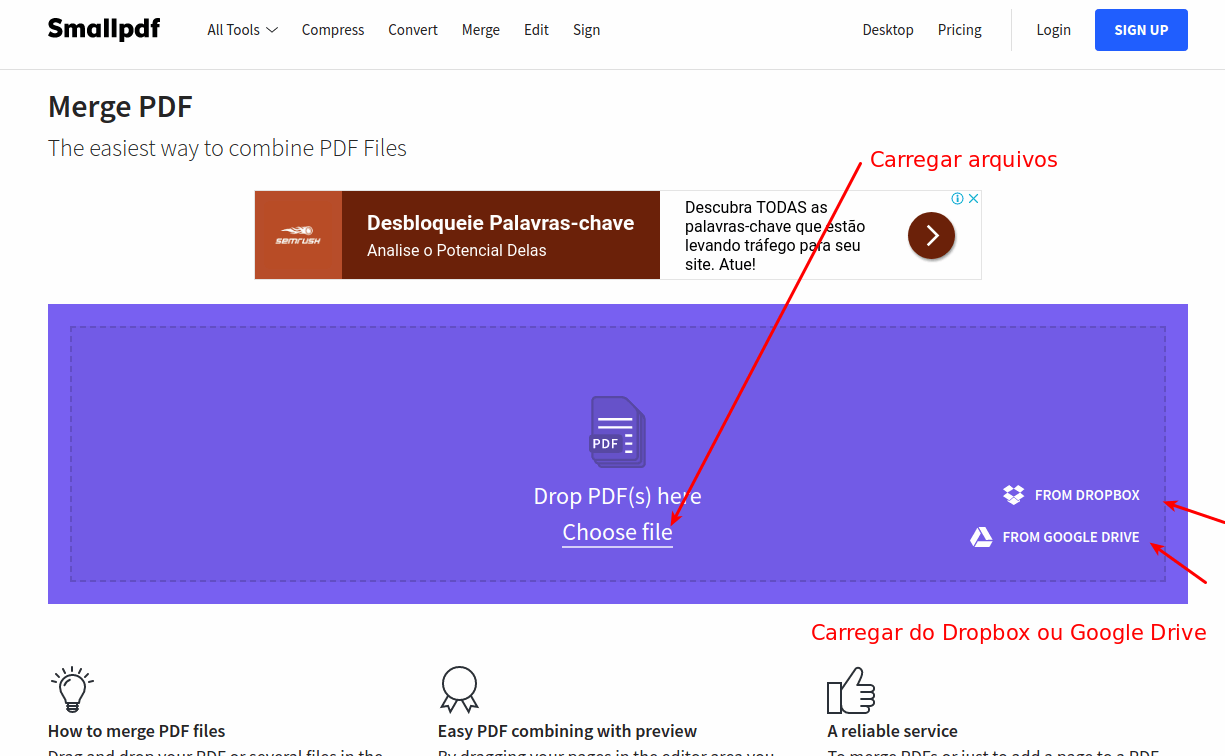The image size is (1225, 756).
Task: Open the Sign tool page
Action: [x=587, y=30]
